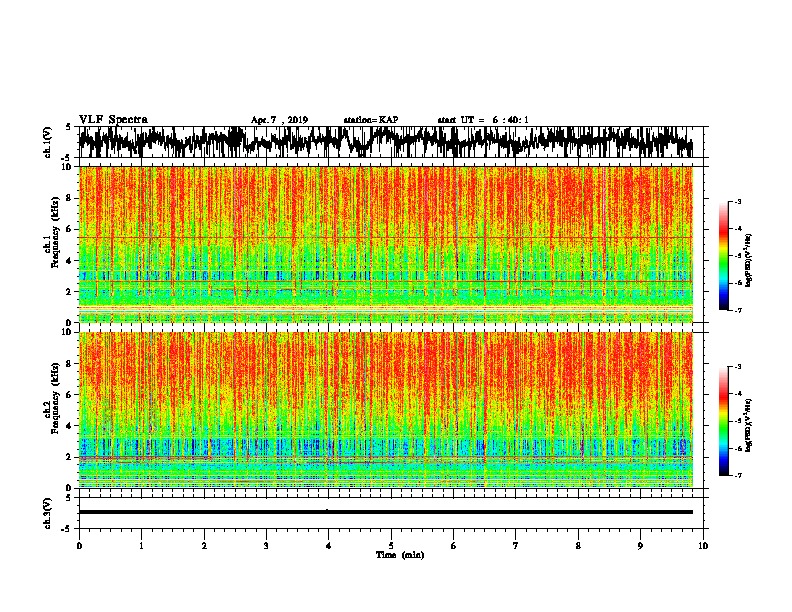The image size is (792, 612).
Task: Click the flat black ch.3 signal trace
Action: tap(386, 512)
